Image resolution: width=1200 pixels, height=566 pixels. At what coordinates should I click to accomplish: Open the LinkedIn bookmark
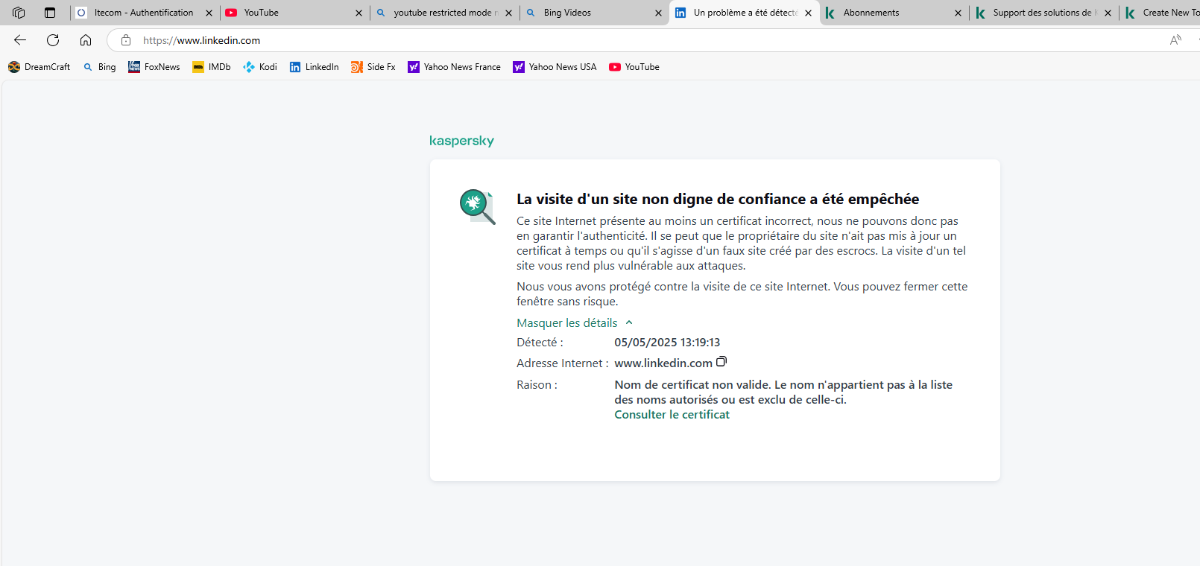(x=314, y=67)
